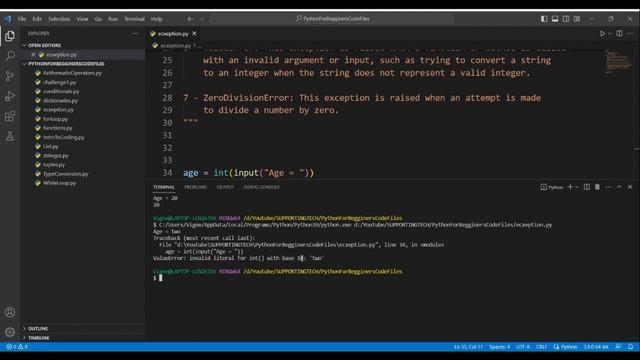Open dictionaries.py file

(60, 100)
